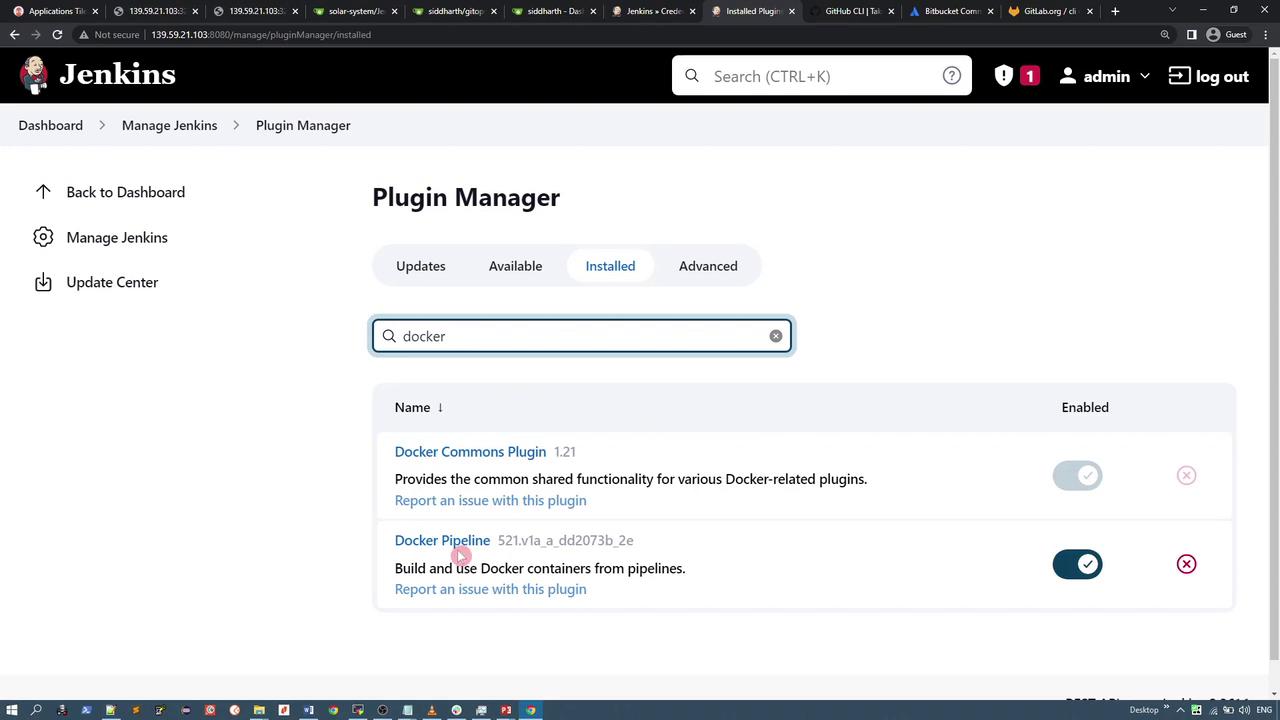
Task: Toggle the Docker Commons Plugin switch
Action: 1077,476
